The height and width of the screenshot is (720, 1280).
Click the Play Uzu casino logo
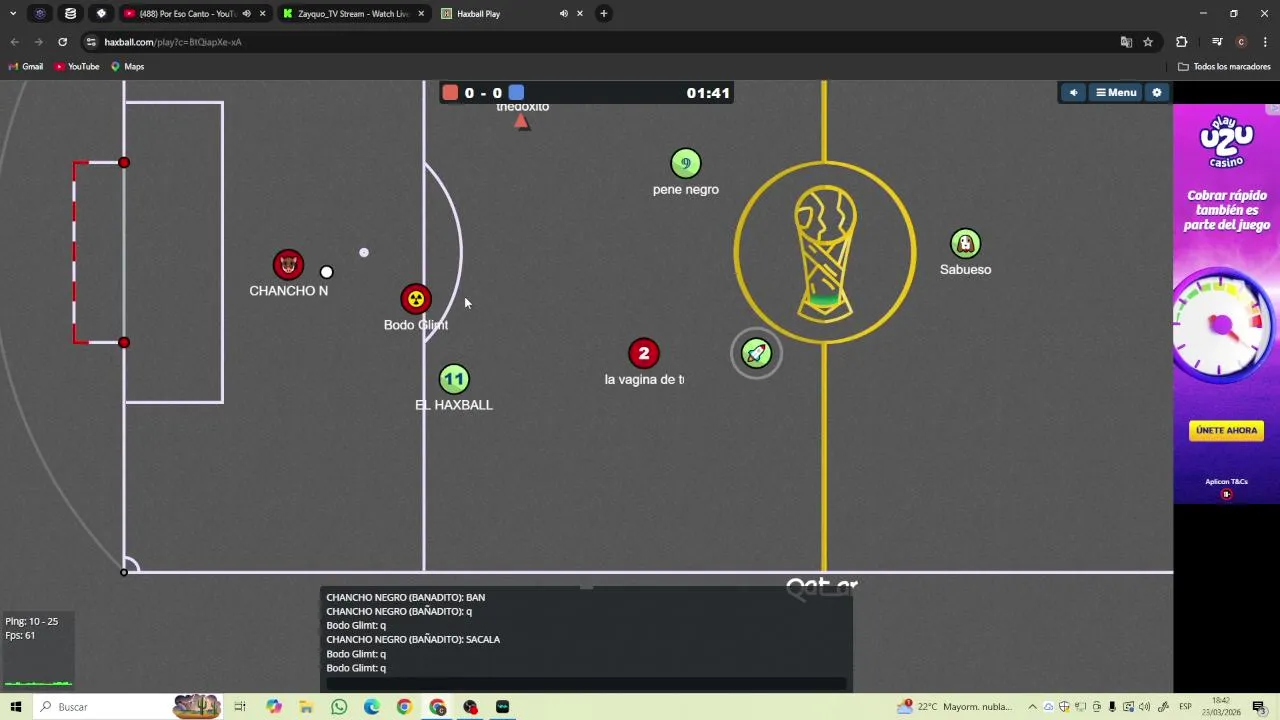point(1226,142)
